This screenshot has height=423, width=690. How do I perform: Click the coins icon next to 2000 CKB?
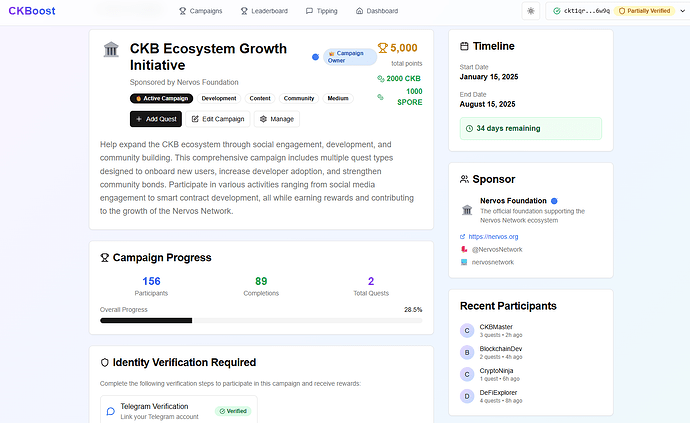coord(381,78)
